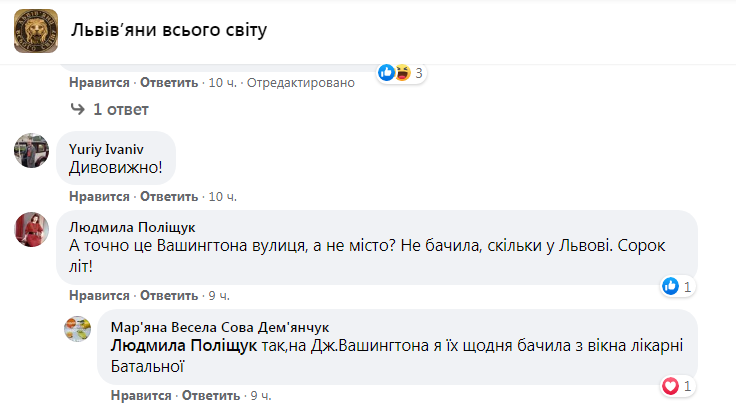
Task: Click Отредактировано to view edit history
Action: (300, 83)
